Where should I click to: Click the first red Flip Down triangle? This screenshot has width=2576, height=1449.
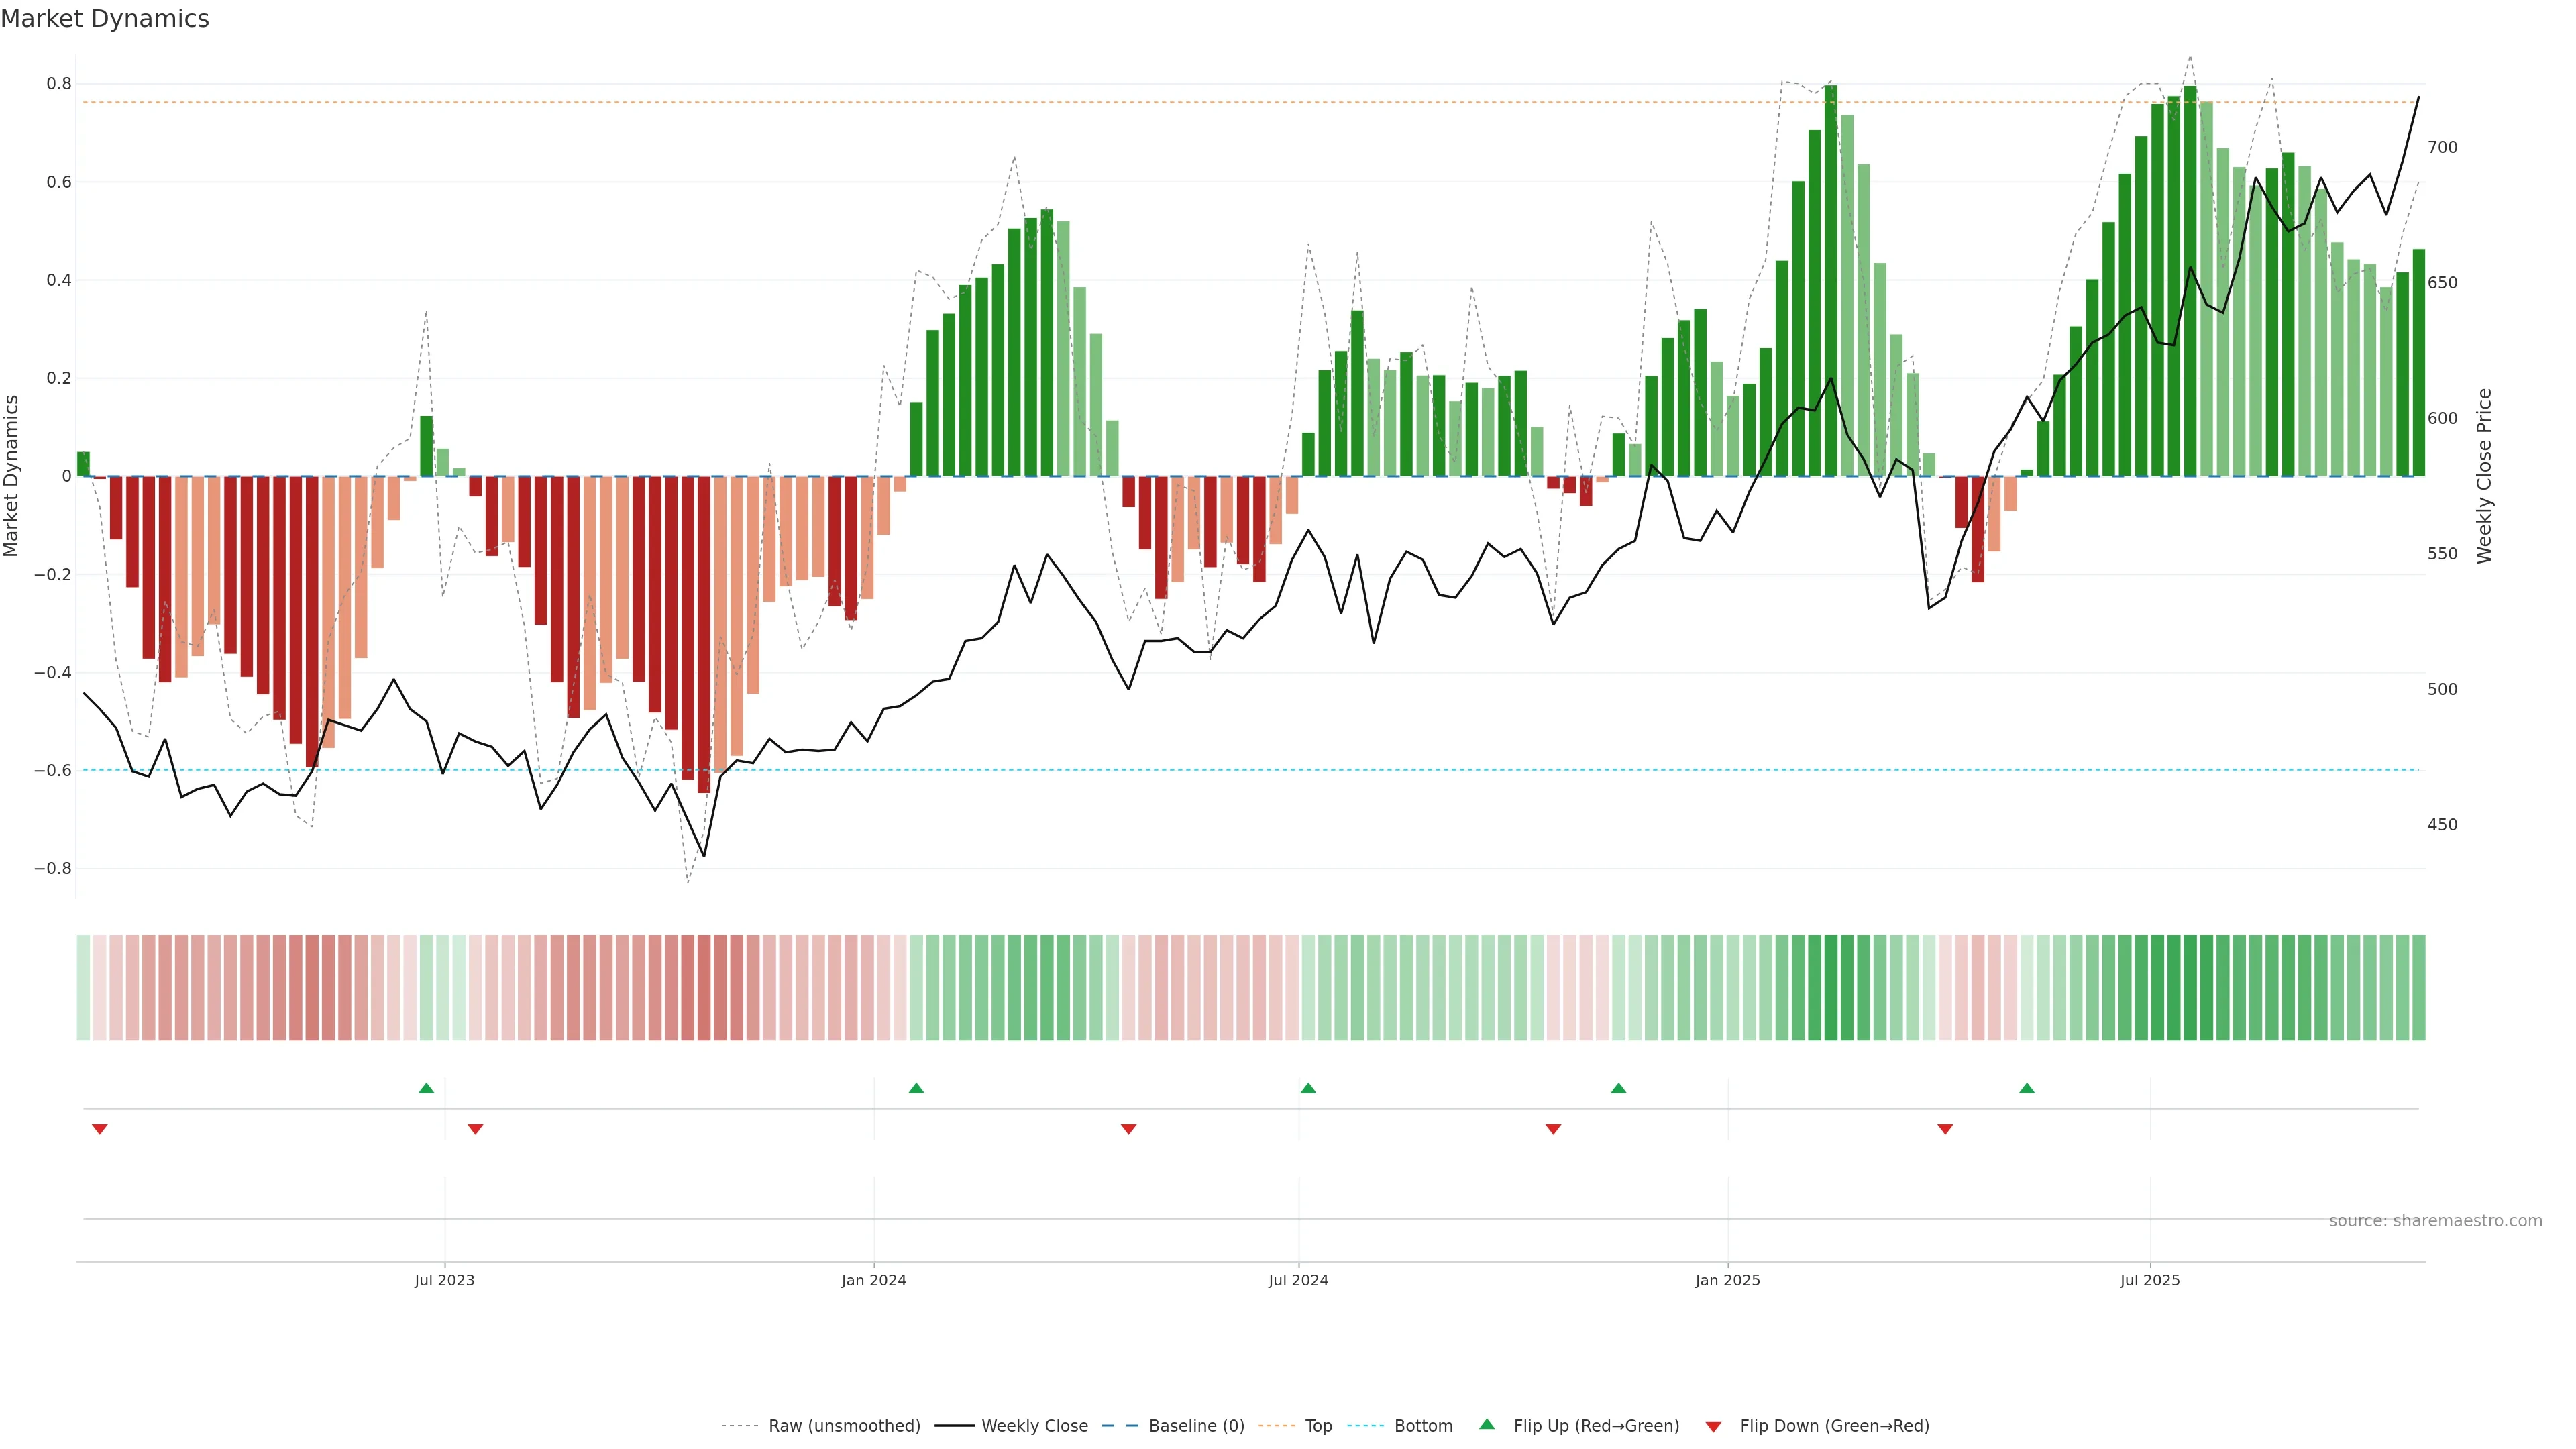tap(99, 1129)
